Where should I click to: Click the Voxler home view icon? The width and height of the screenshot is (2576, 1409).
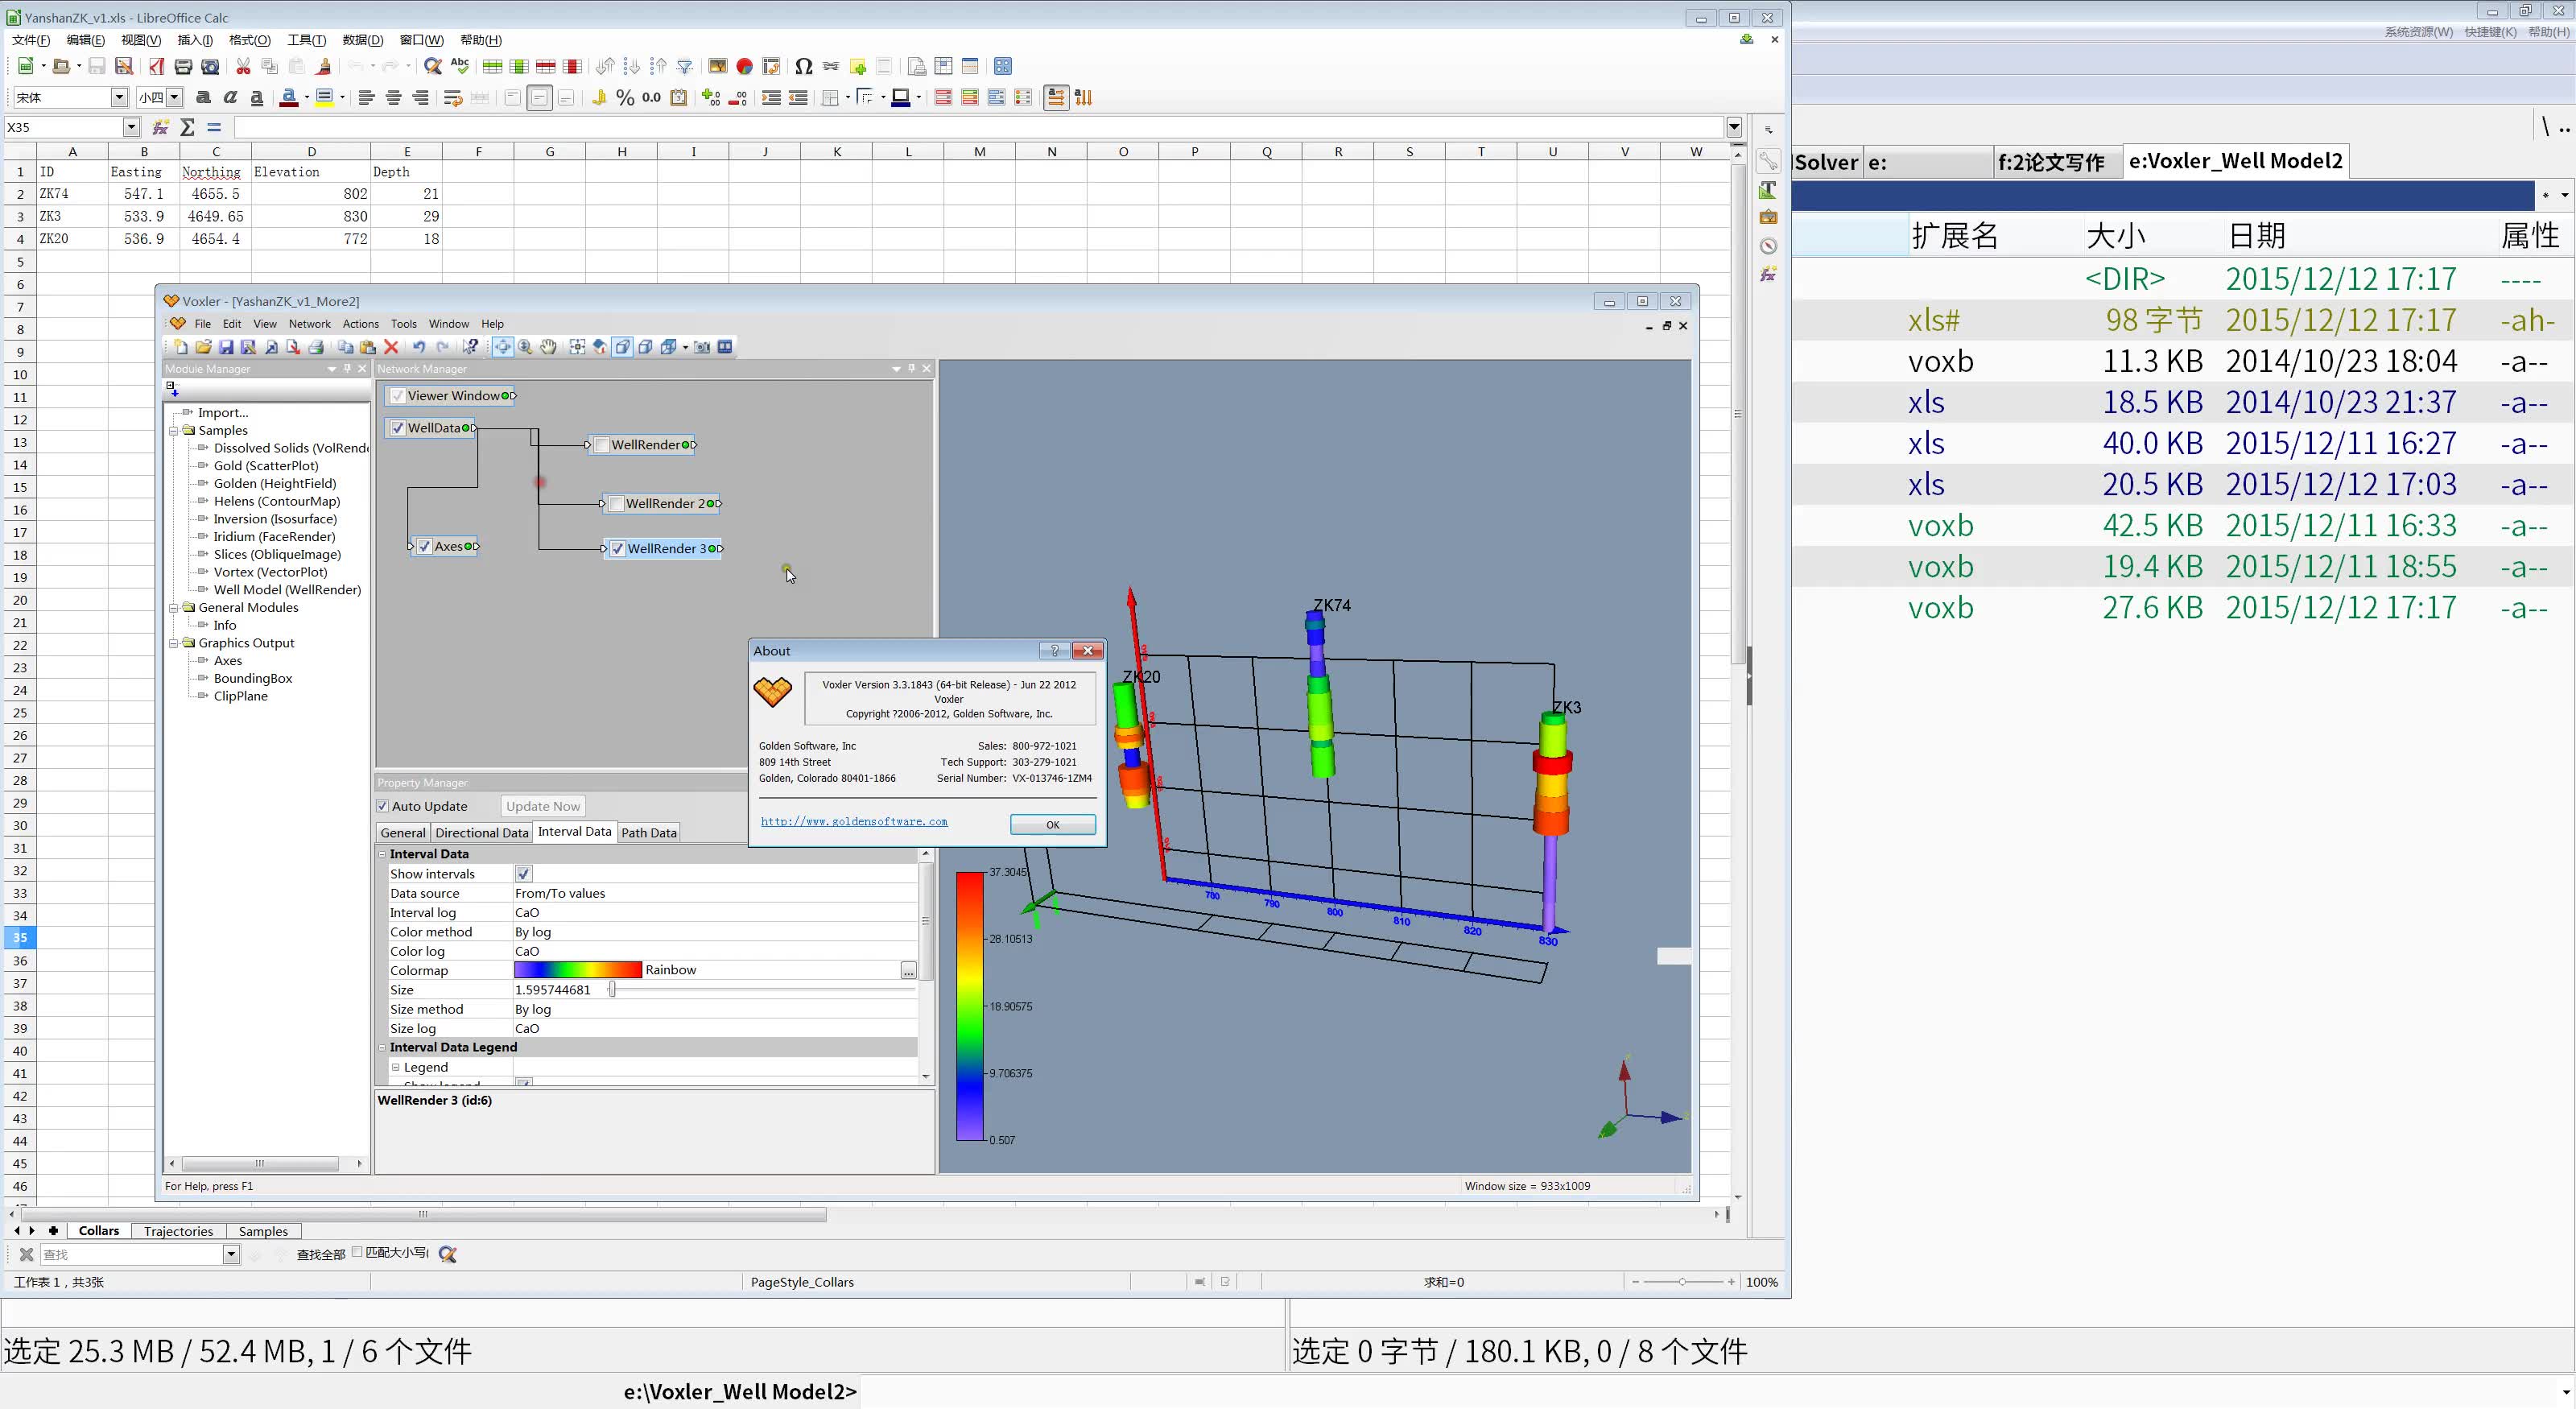(599, 347)
